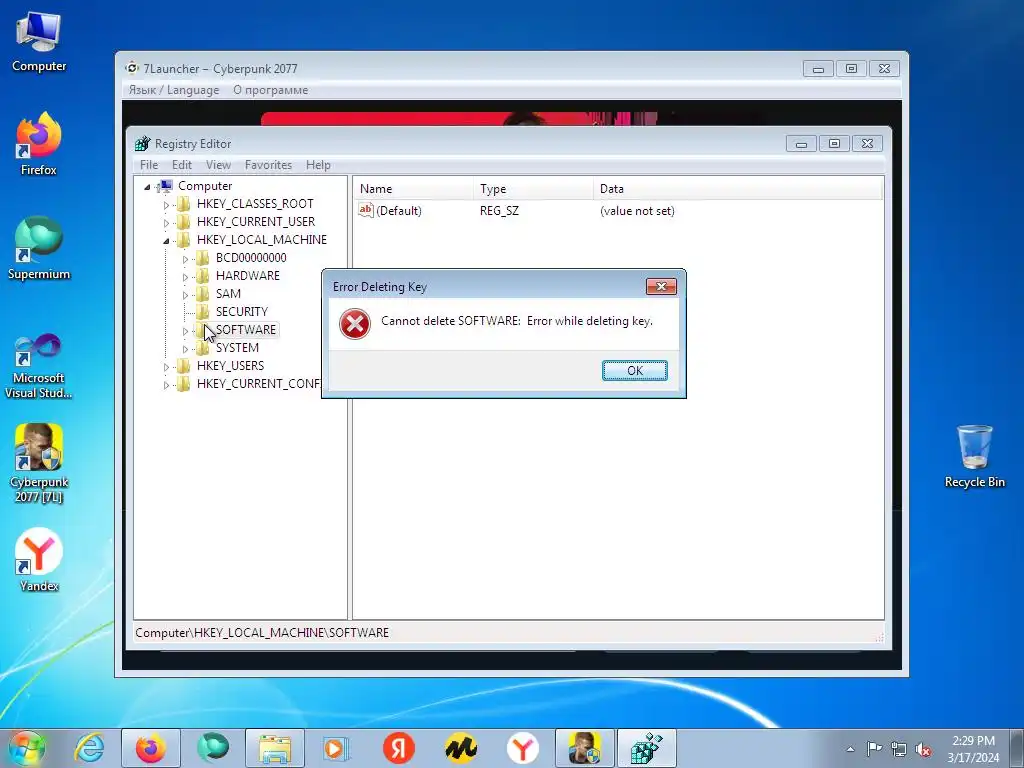1024x768 pixels.
Task: Open Cyberpunk 2077 [7L] desktop shortcut
Action: (x=39, y=463)
